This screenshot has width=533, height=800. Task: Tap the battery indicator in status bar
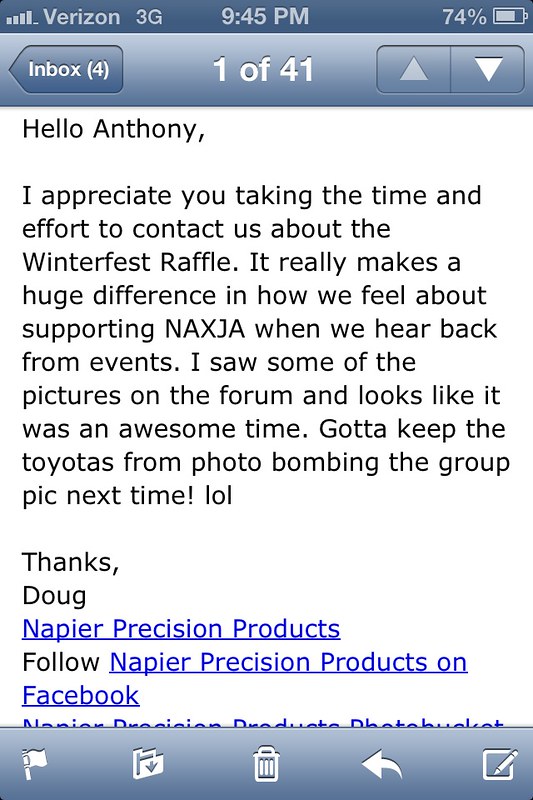click(x=510, y=17)
